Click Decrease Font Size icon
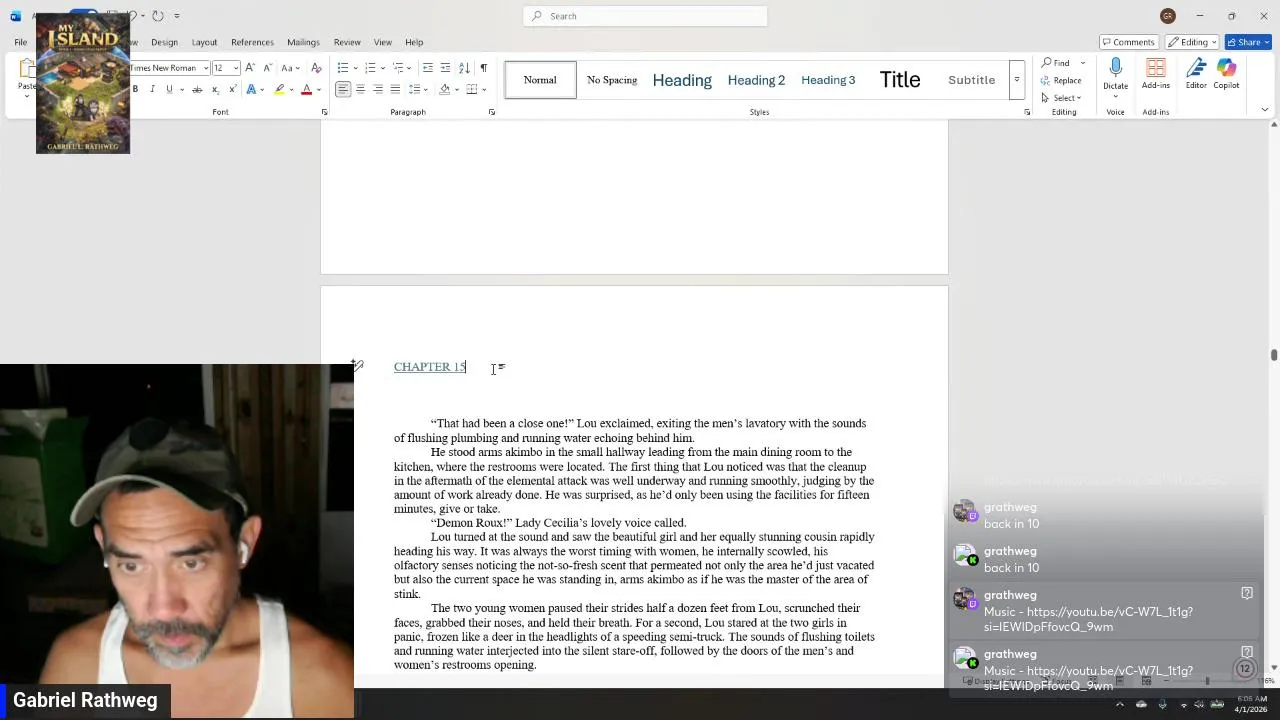1280x720 pixels. [267, 68]
